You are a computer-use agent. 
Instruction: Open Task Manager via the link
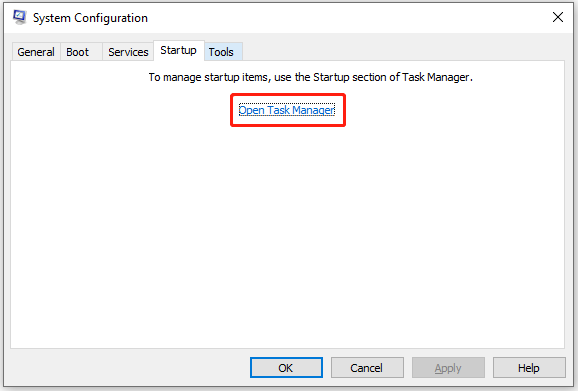[x=287, y=110]
